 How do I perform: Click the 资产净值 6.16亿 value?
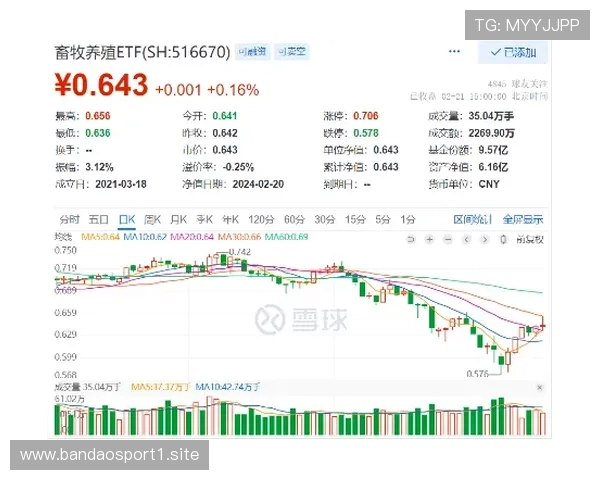tap(493, 167)
